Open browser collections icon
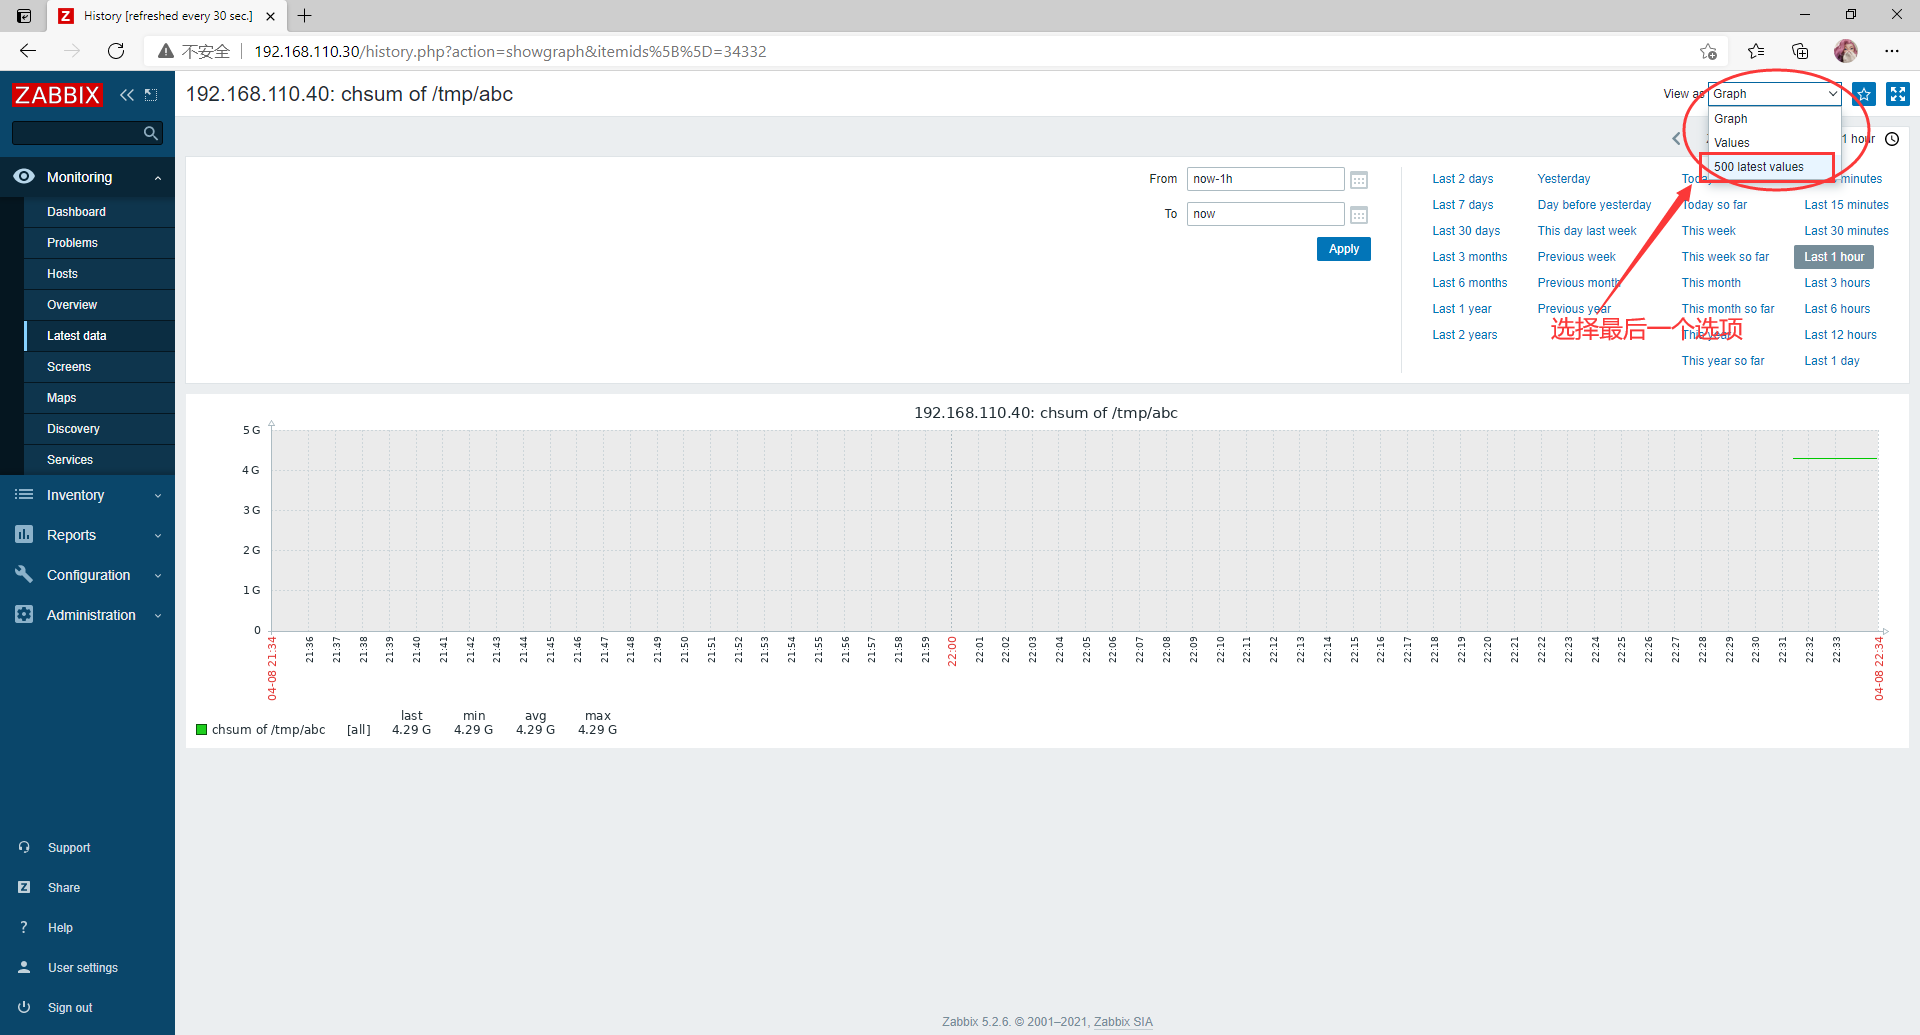 point(1800,51)
